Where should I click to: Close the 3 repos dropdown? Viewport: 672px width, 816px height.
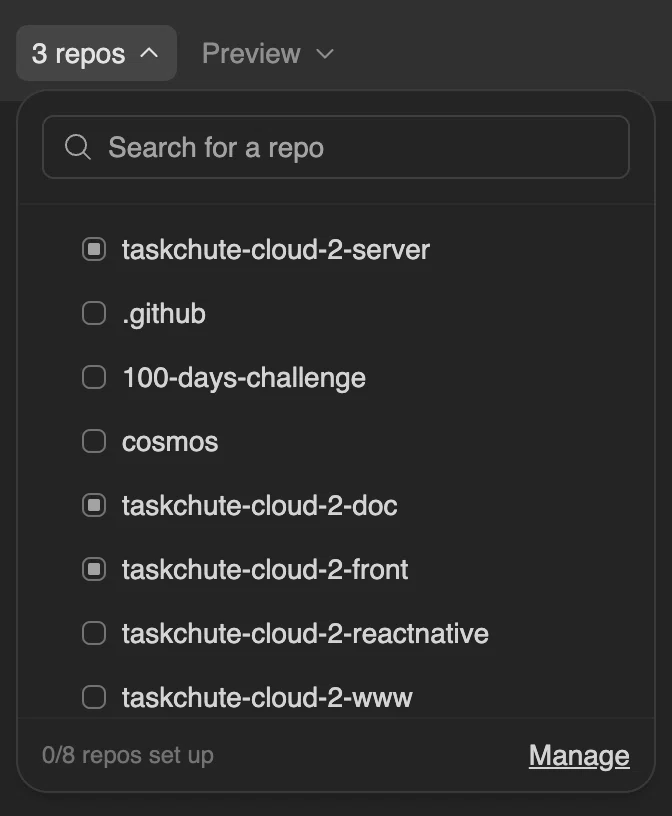96,53
